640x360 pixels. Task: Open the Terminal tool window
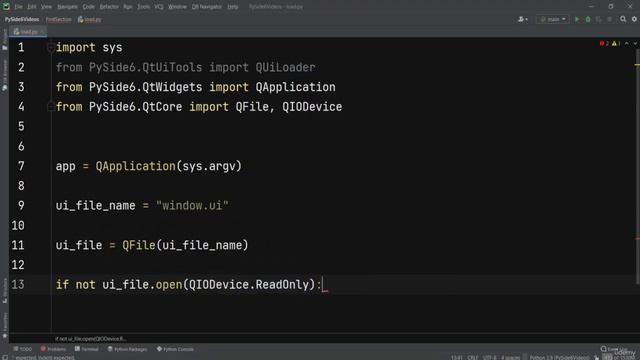87,349
